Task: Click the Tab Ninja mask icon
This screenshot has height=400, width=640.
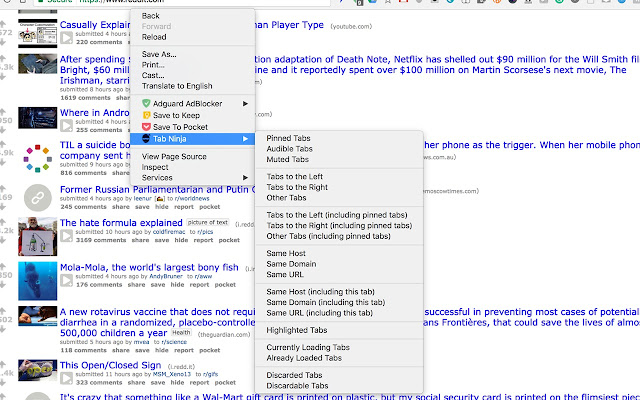Action: click(x=146, y=139)
